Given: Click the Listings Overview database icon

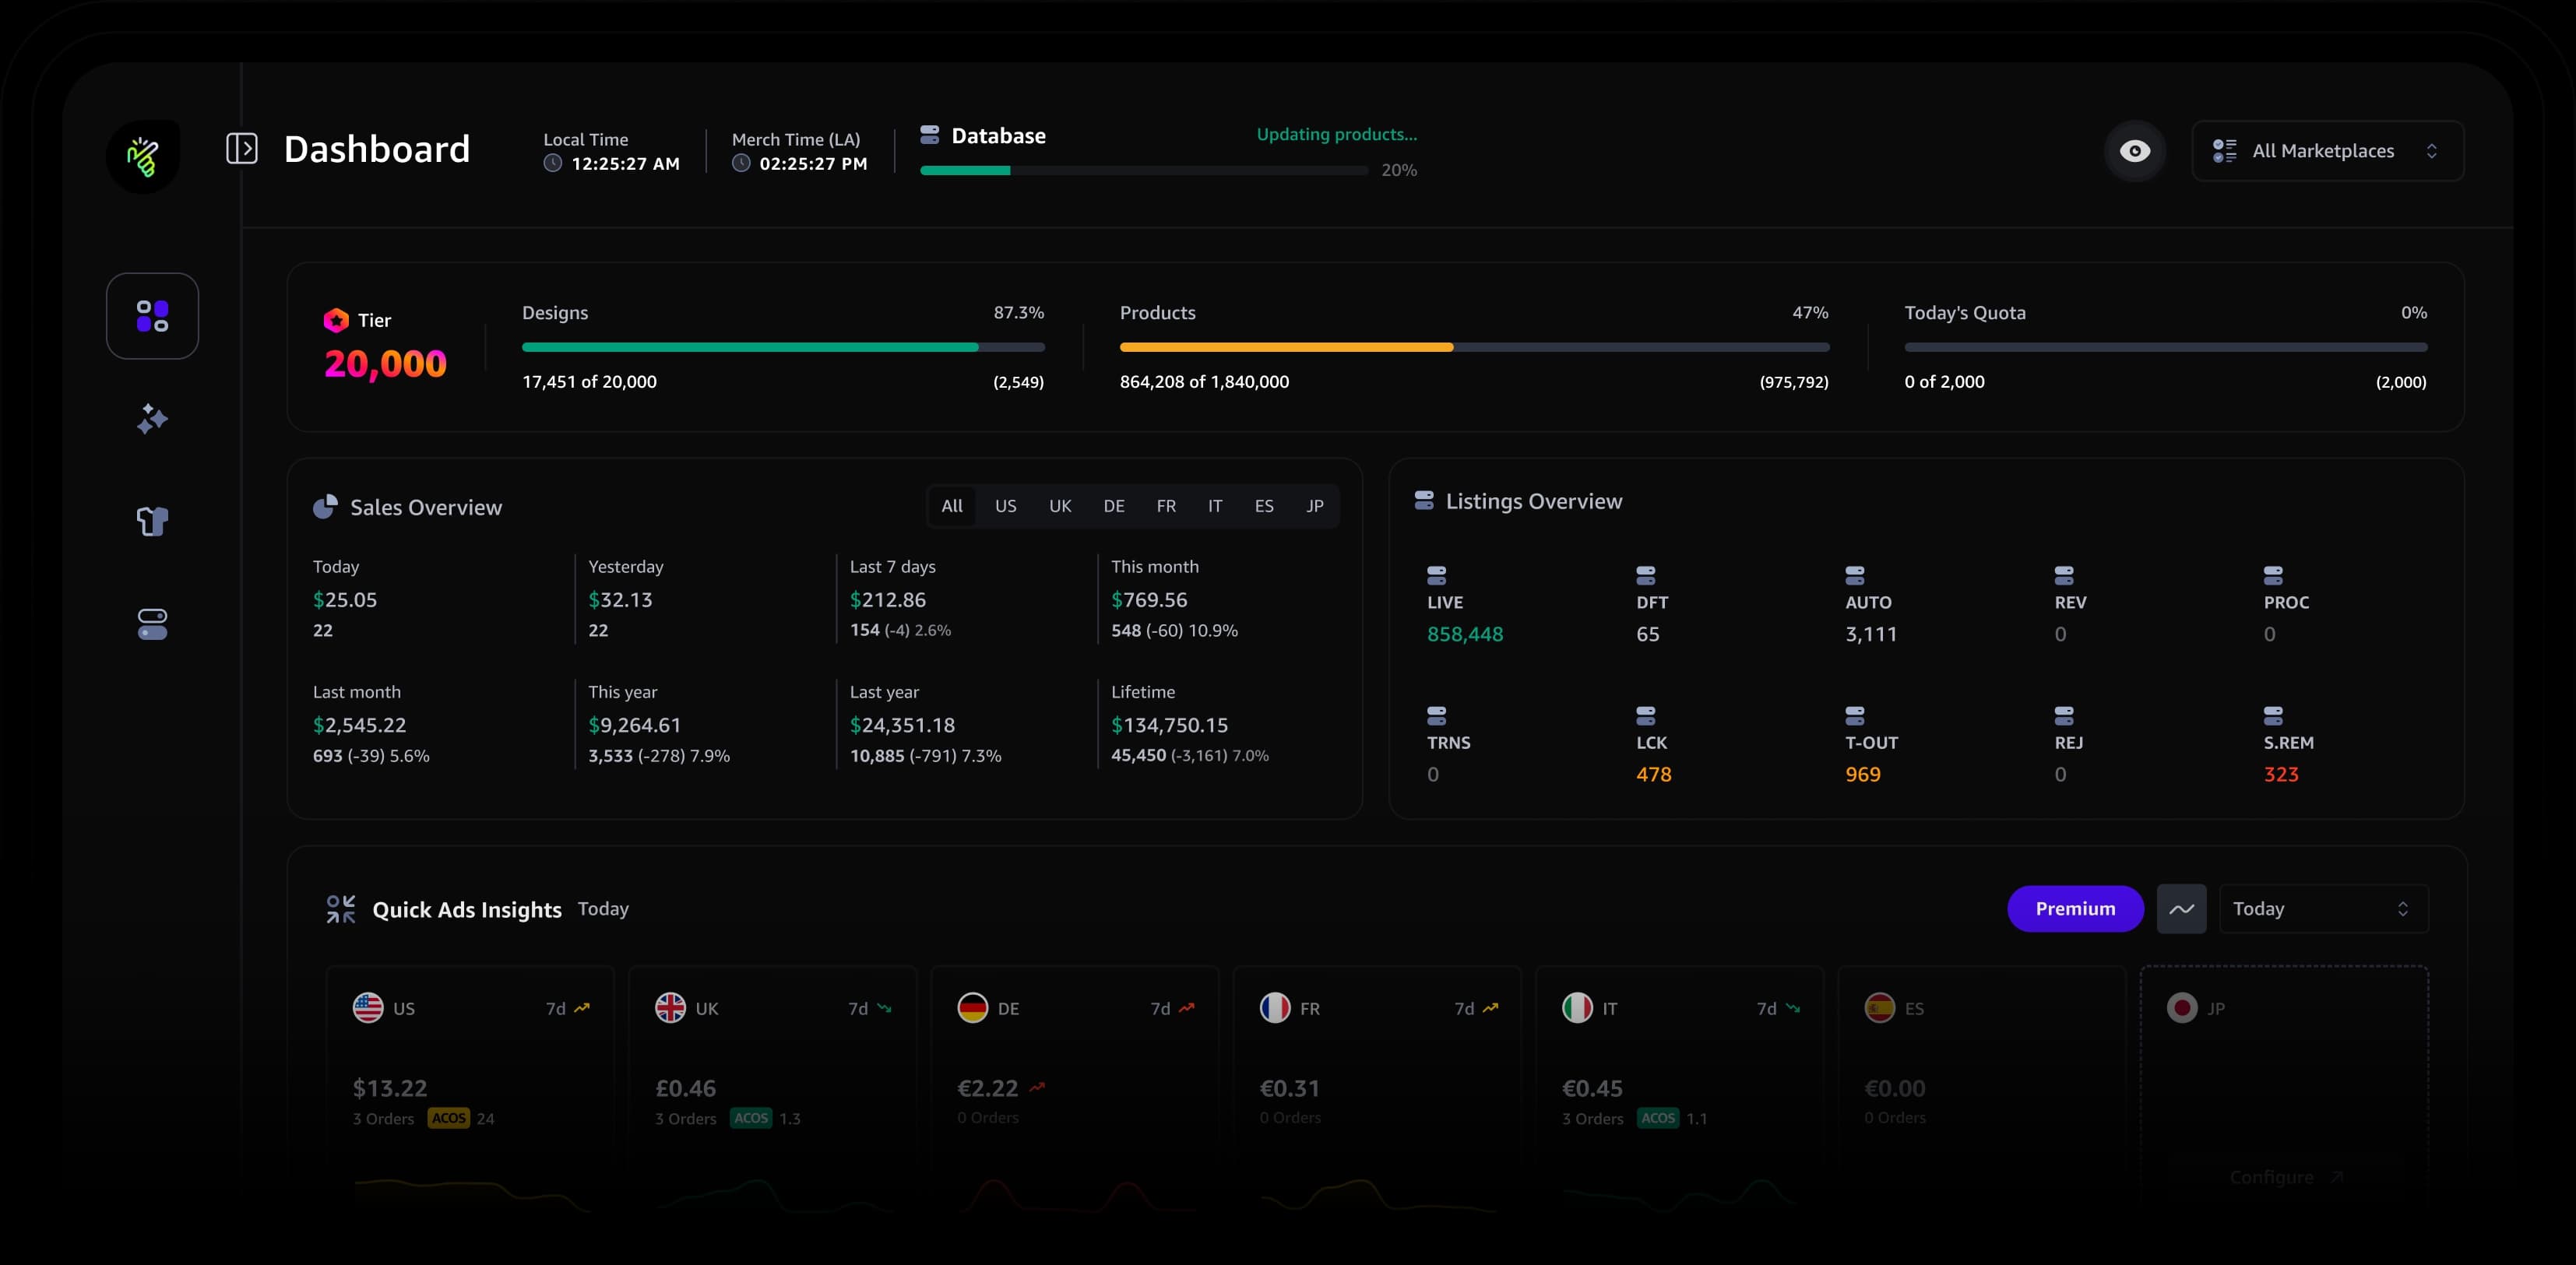Looking at the screenshot, I should pos(1424,501).
